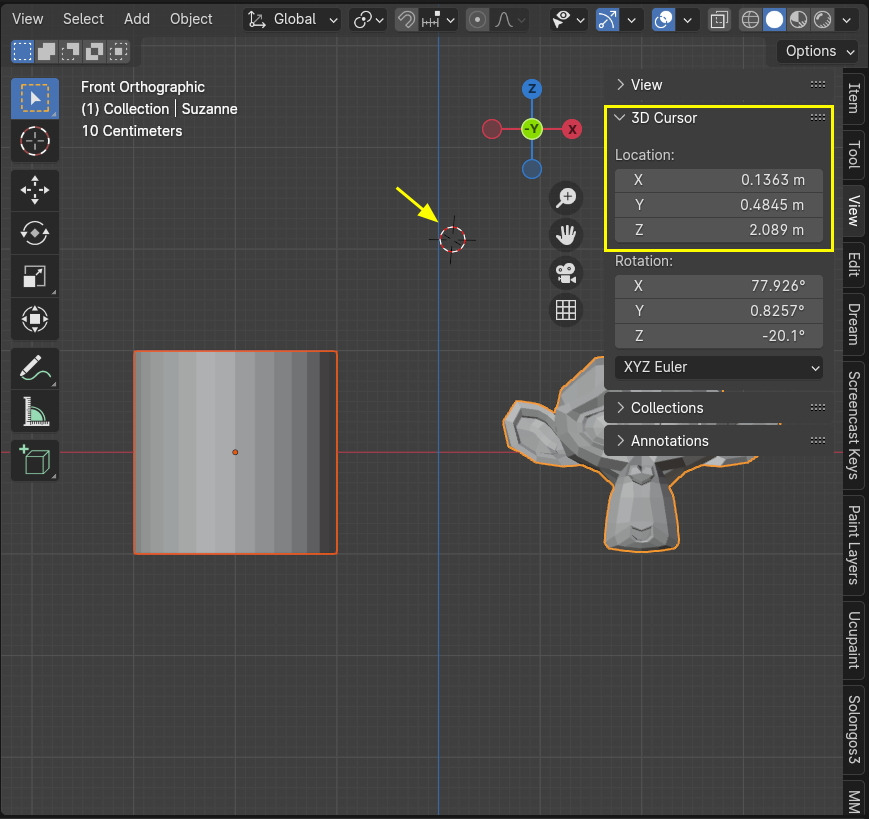Switch to the Tool sidebar tab
This screenshot has height=819, width=869.
pos(854,155)
